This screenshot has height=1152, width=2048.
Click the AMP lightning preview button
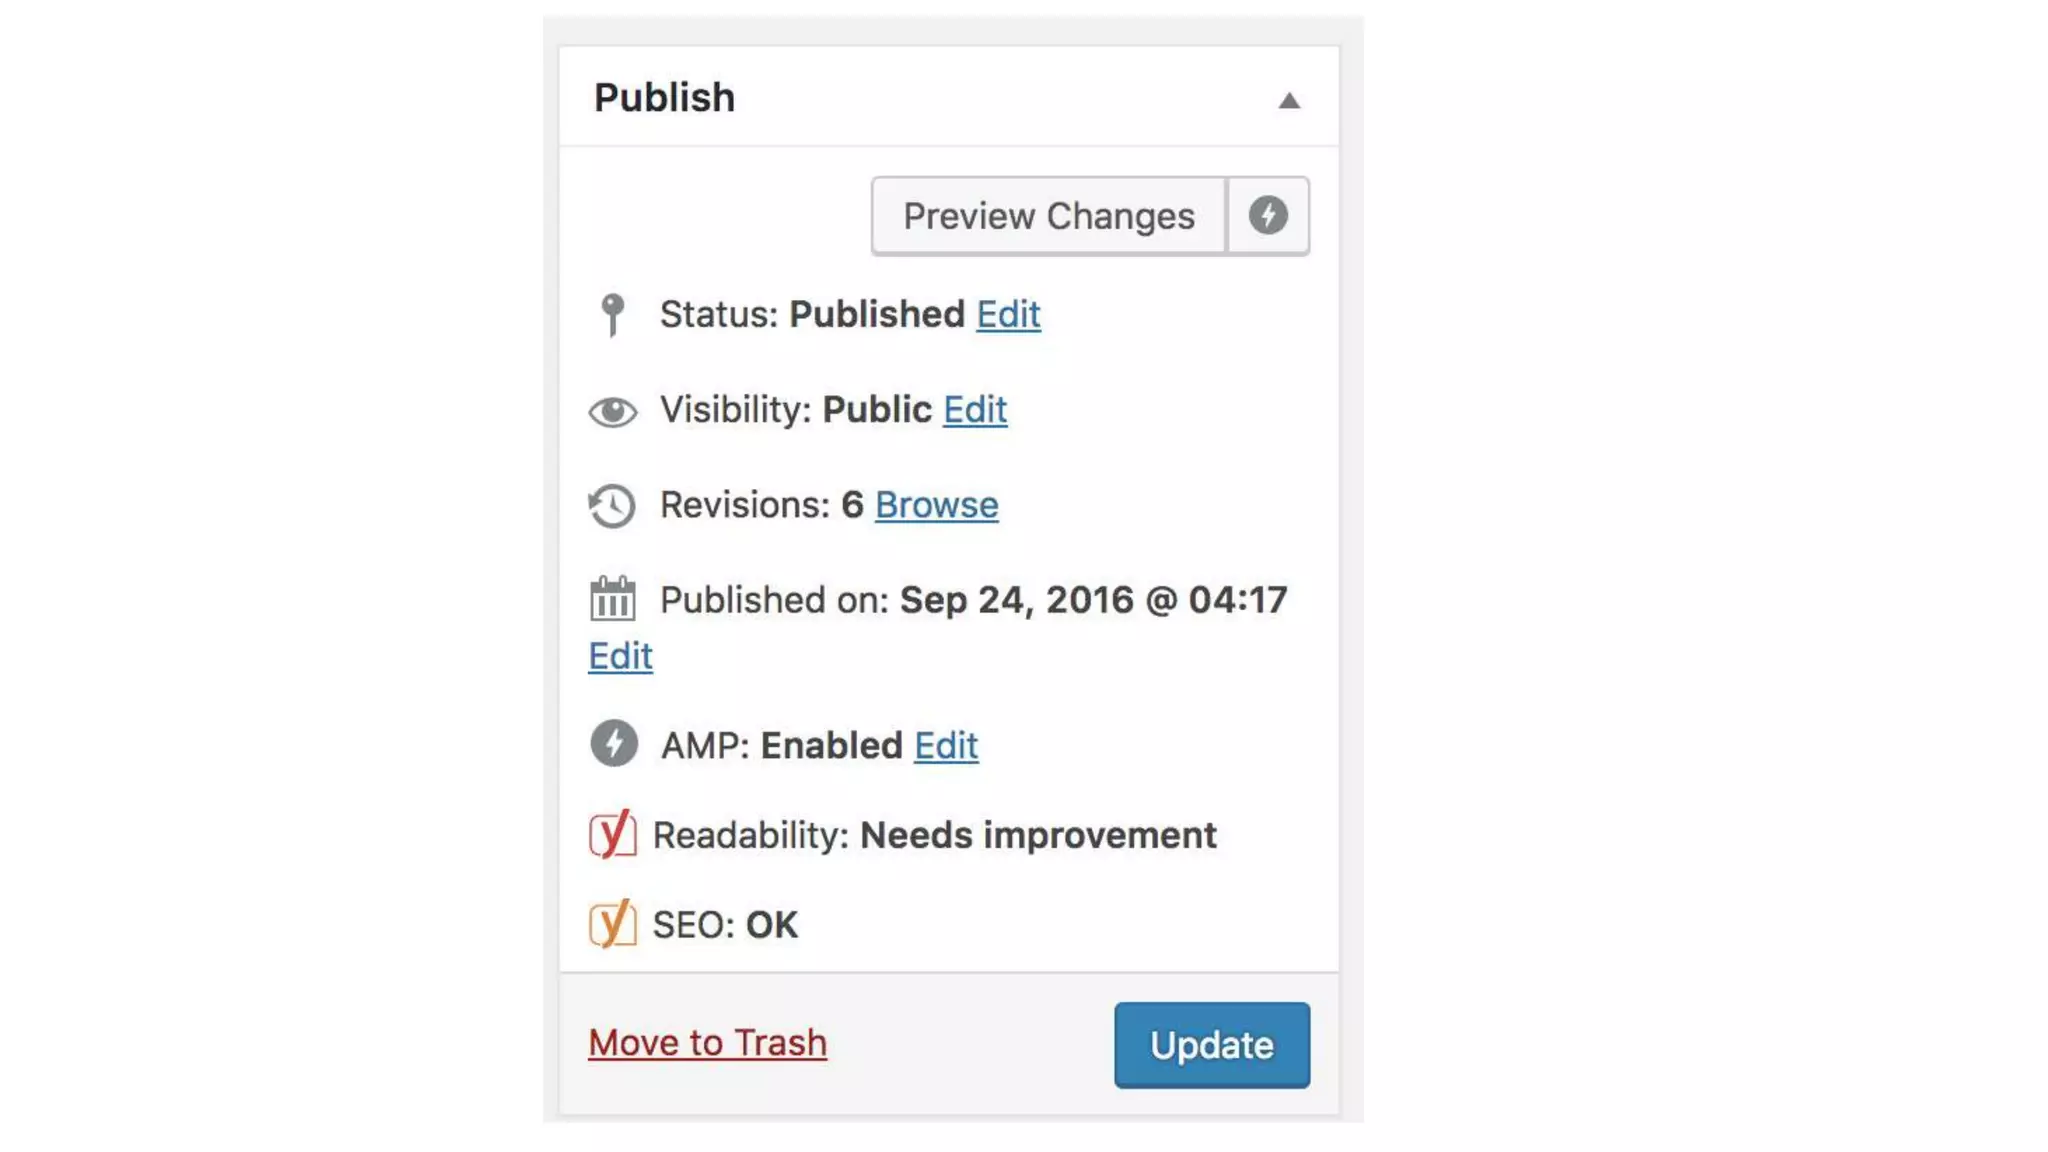pos(1267,216)
